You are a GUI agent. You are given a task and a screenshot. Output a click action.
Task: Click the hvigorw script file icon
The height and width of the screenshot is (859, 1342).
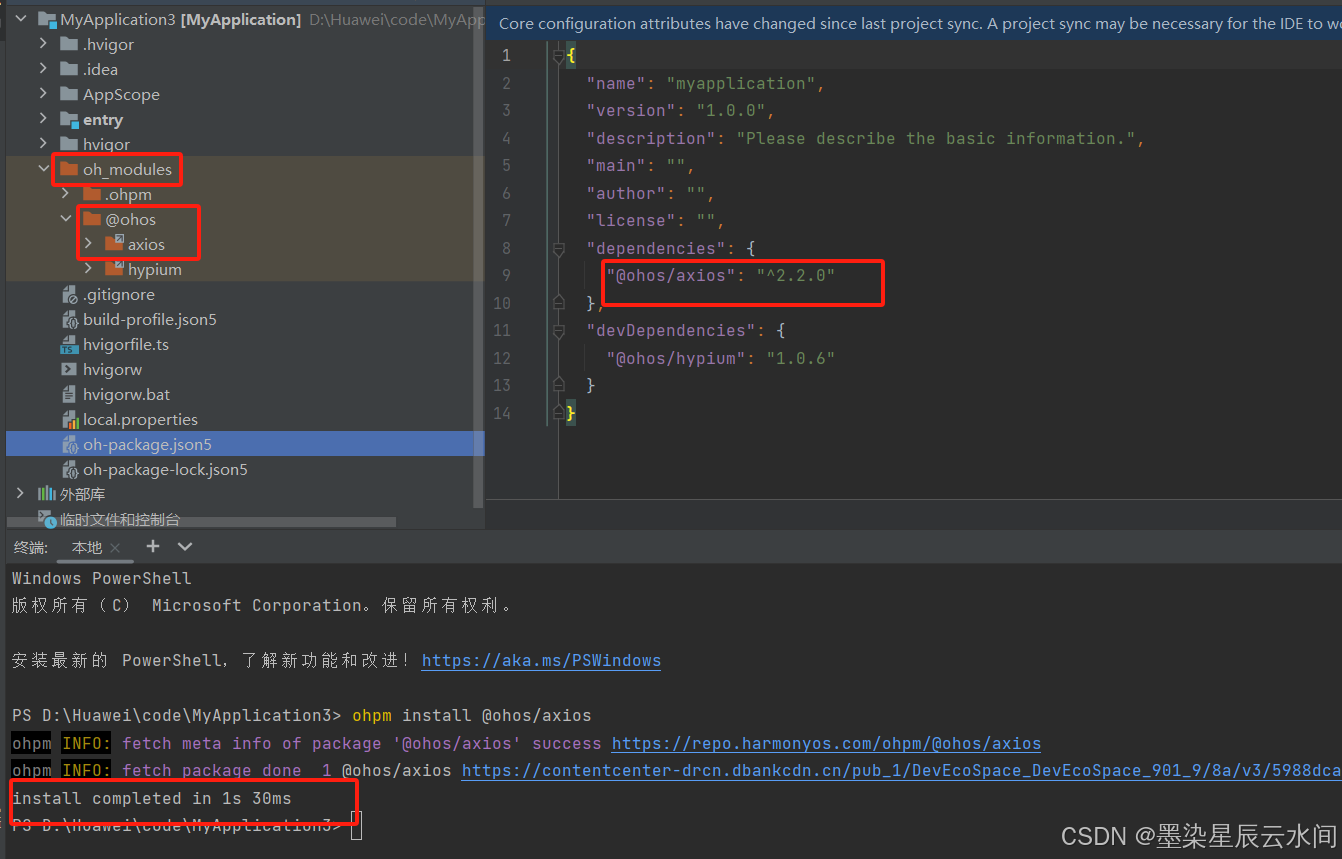click(69, 370)
